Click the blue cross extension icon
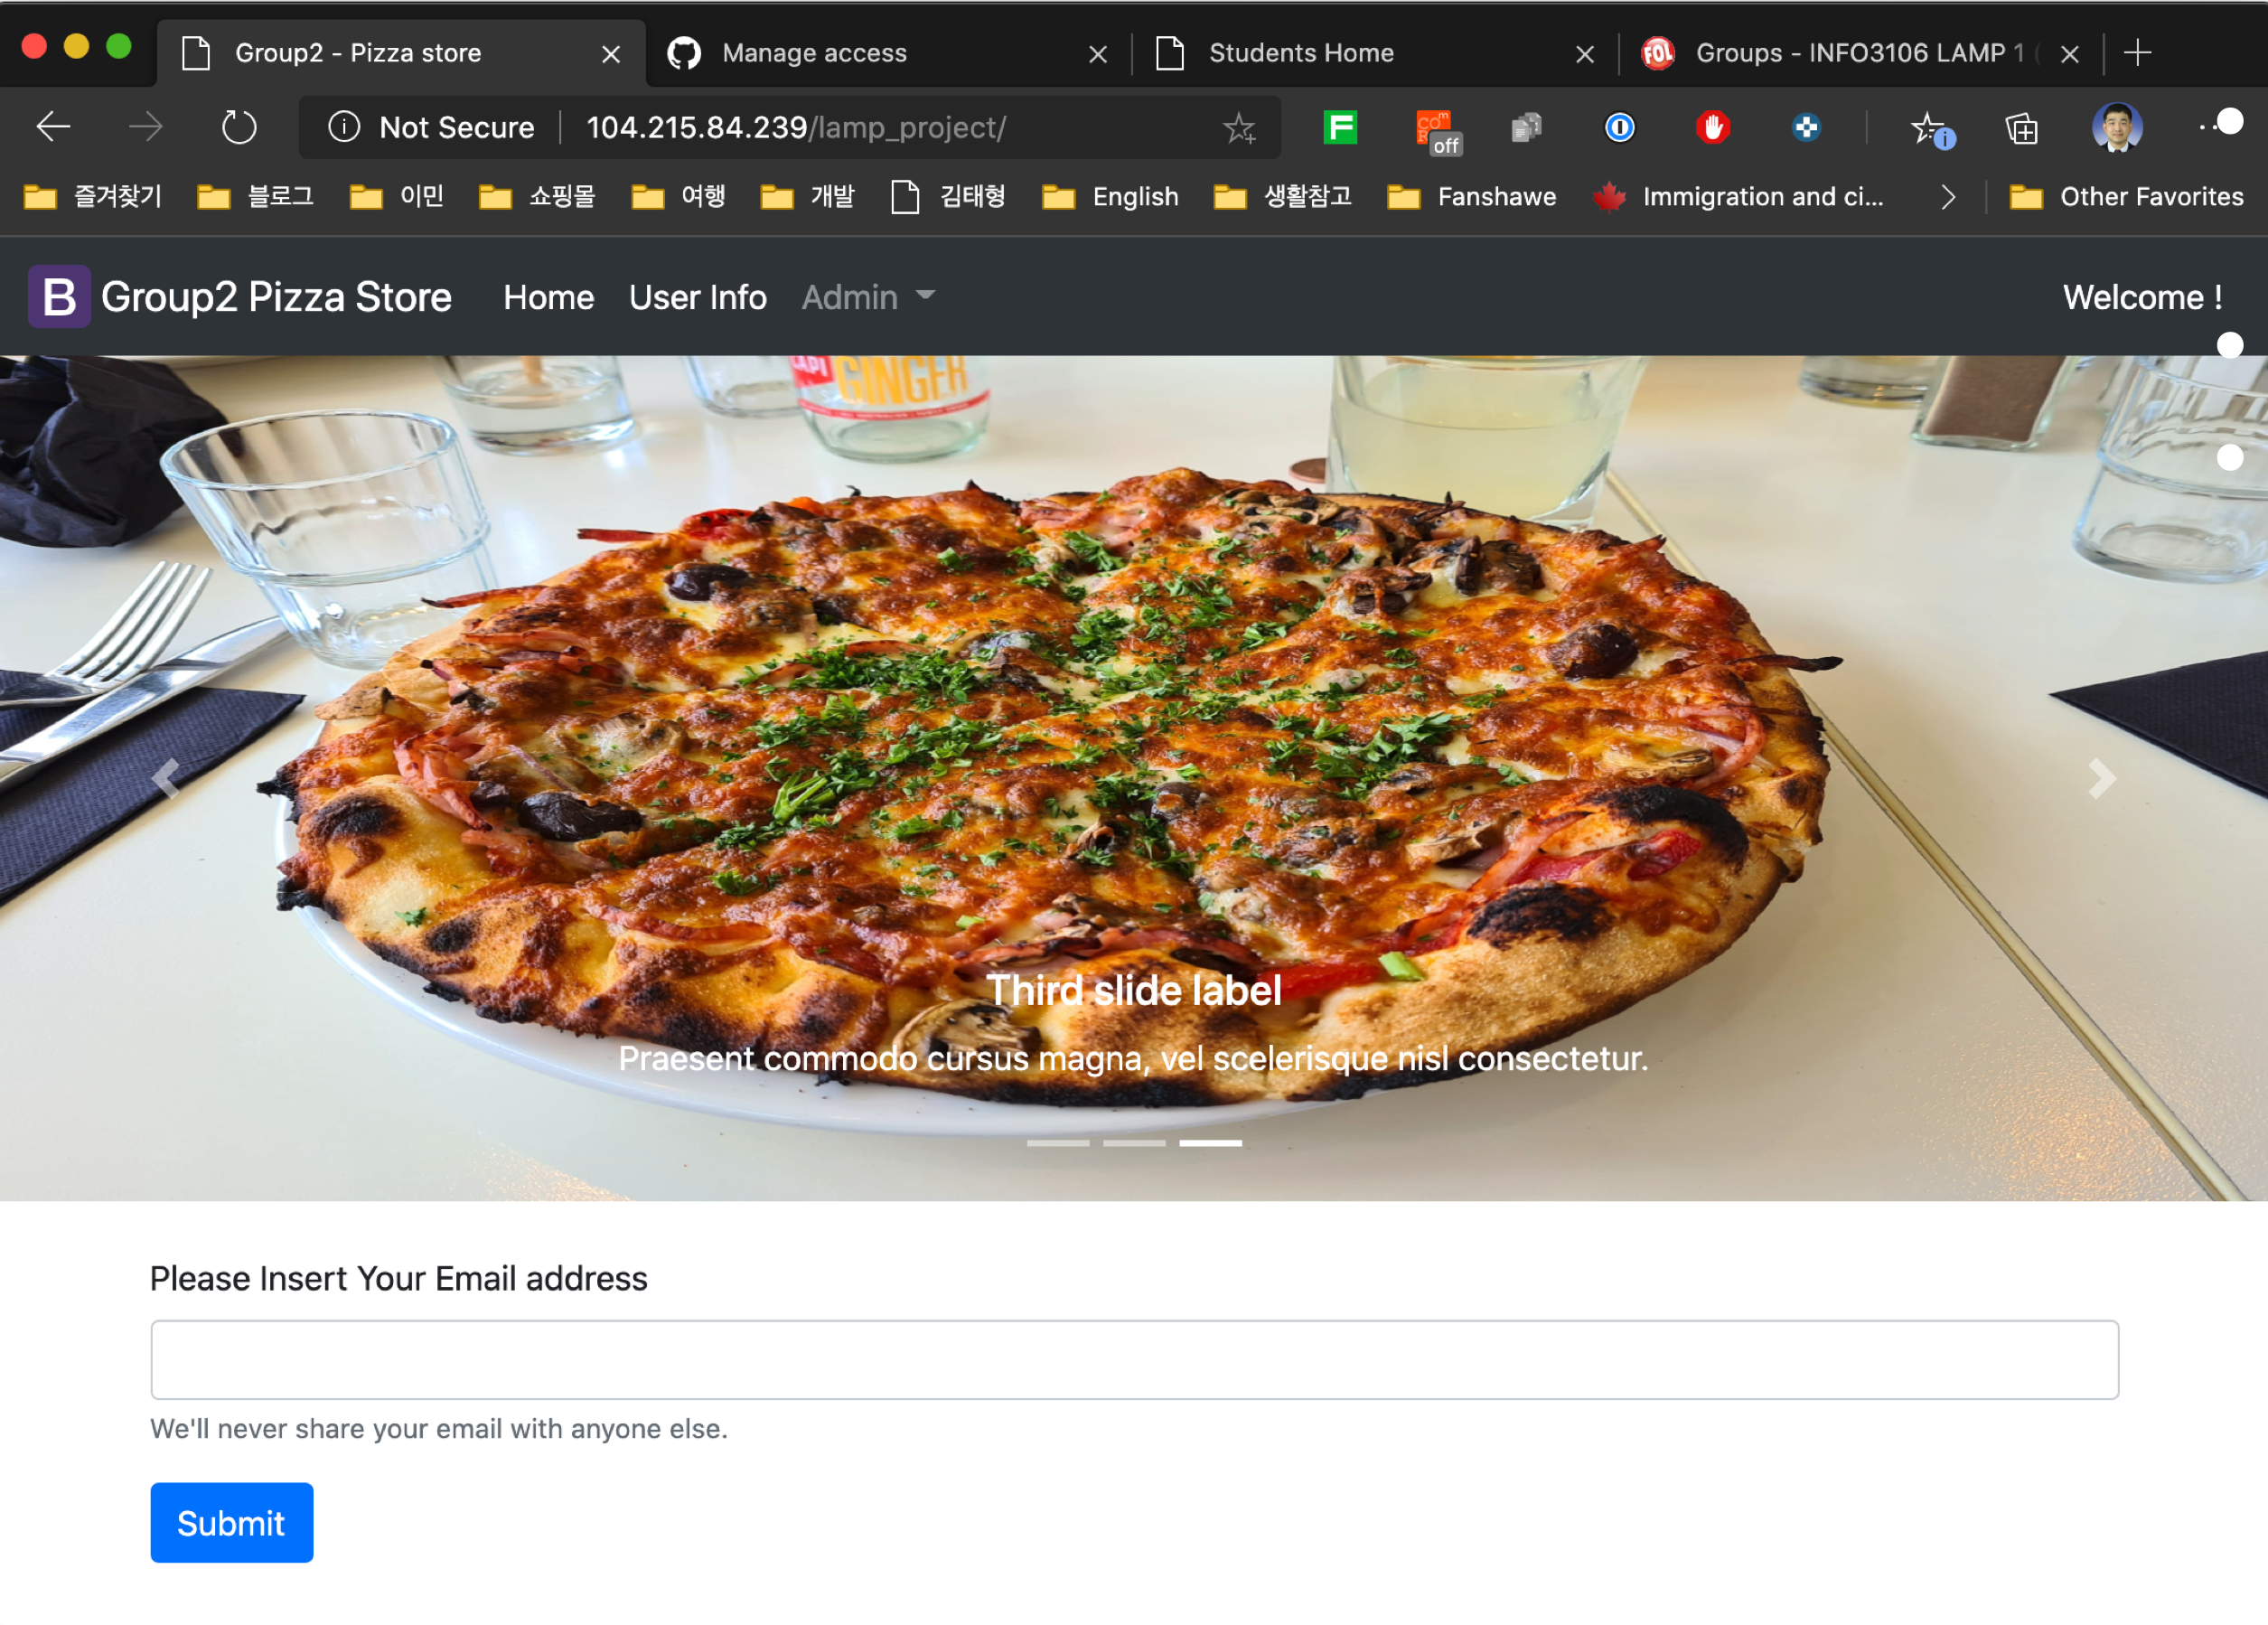This screenshot has width=2268, height=1625. point(1806,127)
